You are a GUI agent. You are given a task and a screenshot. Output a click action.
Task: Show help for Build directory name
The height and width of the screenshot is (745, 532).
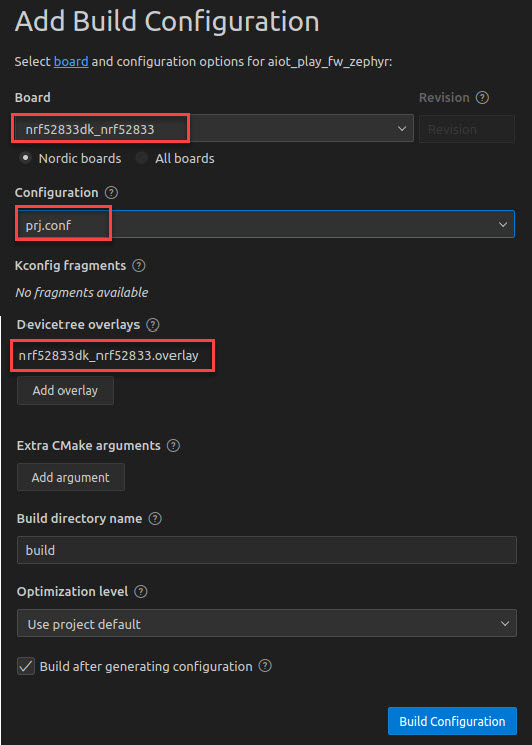[x=155, y=518]
